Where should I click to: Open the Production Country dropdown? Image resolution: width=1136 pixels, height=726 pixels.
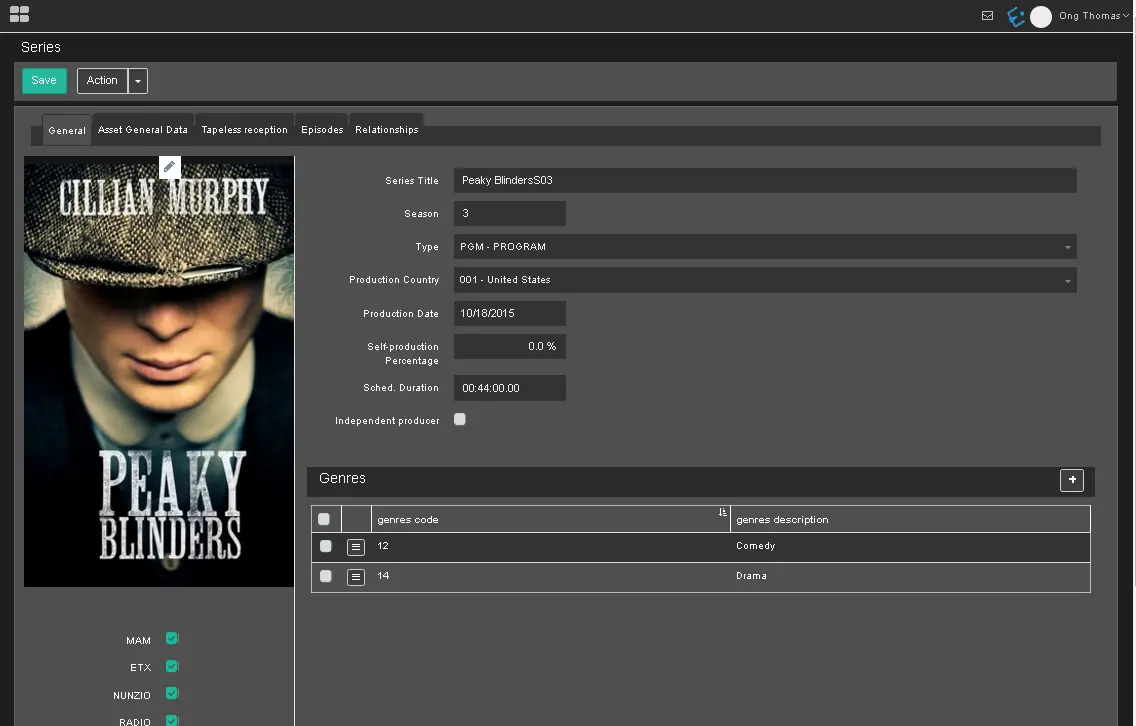tap(1067, 281)
